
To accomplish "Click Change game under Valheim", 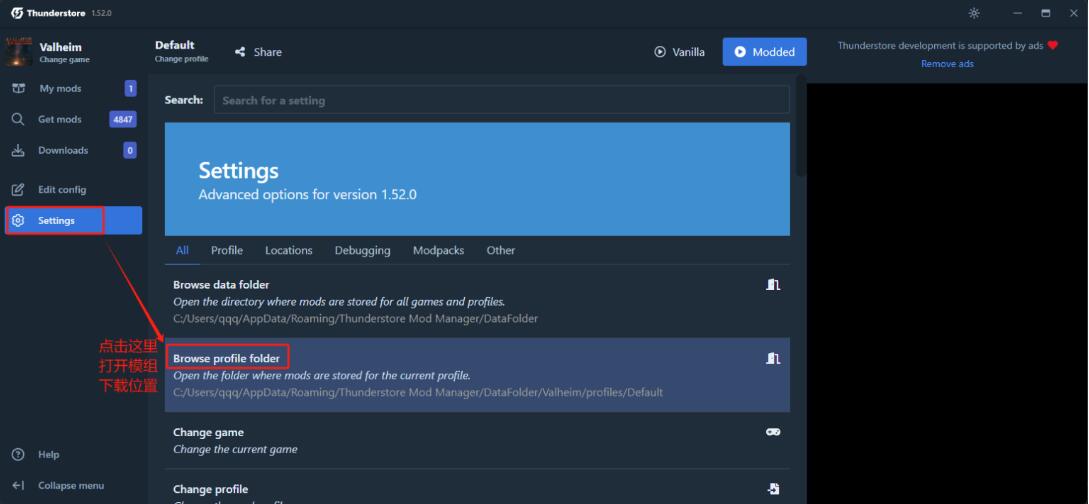I will [x=65, y=60].
